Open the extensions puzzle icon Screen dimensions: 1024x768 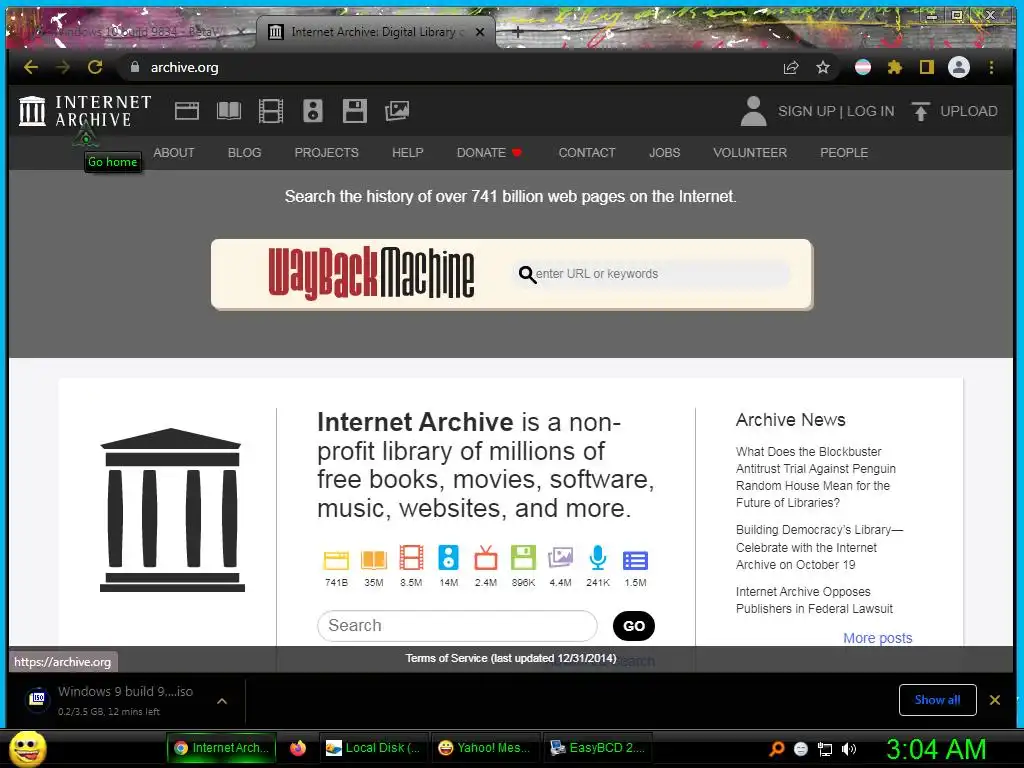click(x=895, y=67)
